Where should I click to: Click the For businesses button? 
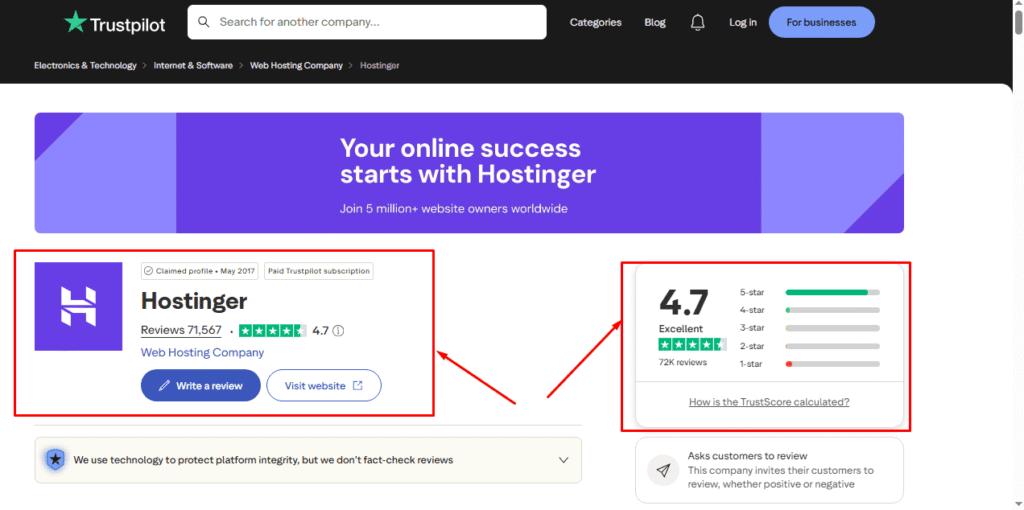coord(822,22)
